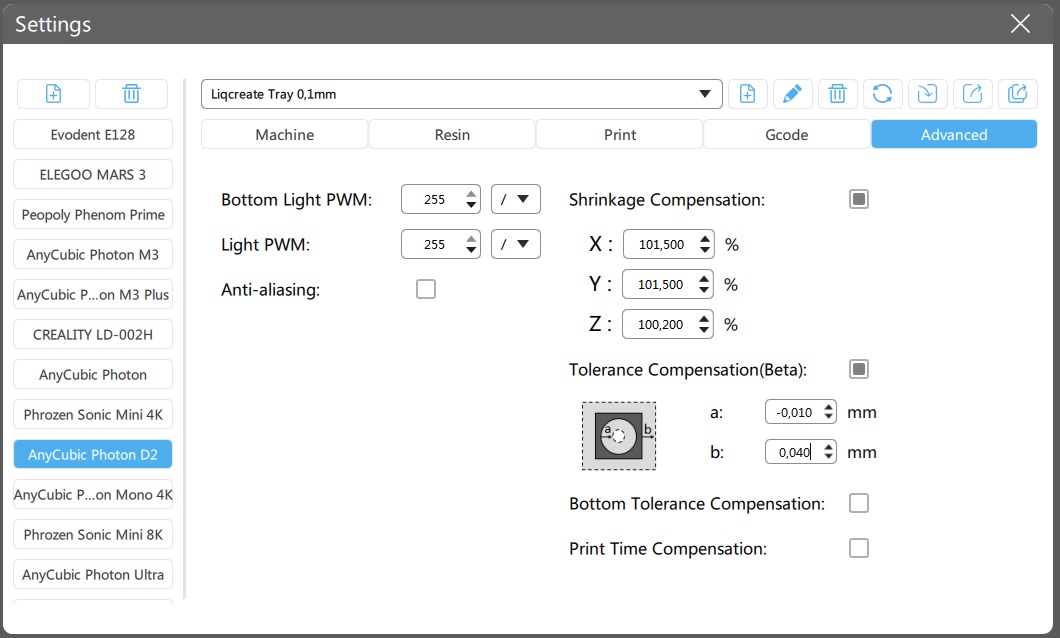Image resolution: width=1060 pixels, height=638 pixels.
Task: Export the profile with the single-arrow icon
Action: click(972, 94)
